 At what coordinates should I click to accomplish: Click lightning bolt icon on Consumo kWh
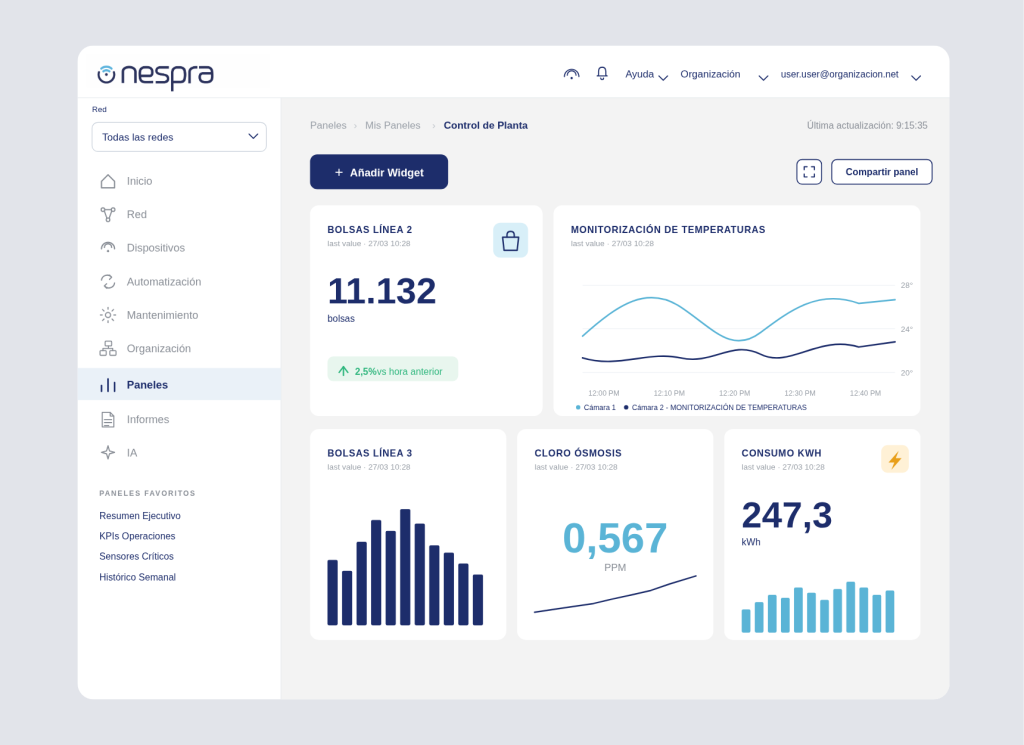[x=895, y=460]
